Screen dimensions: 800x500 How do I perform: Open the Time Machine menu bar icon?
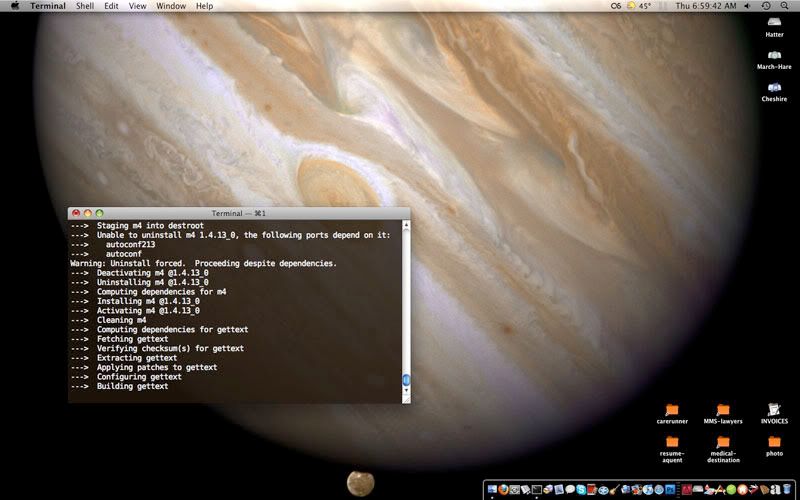coord(766,6)
